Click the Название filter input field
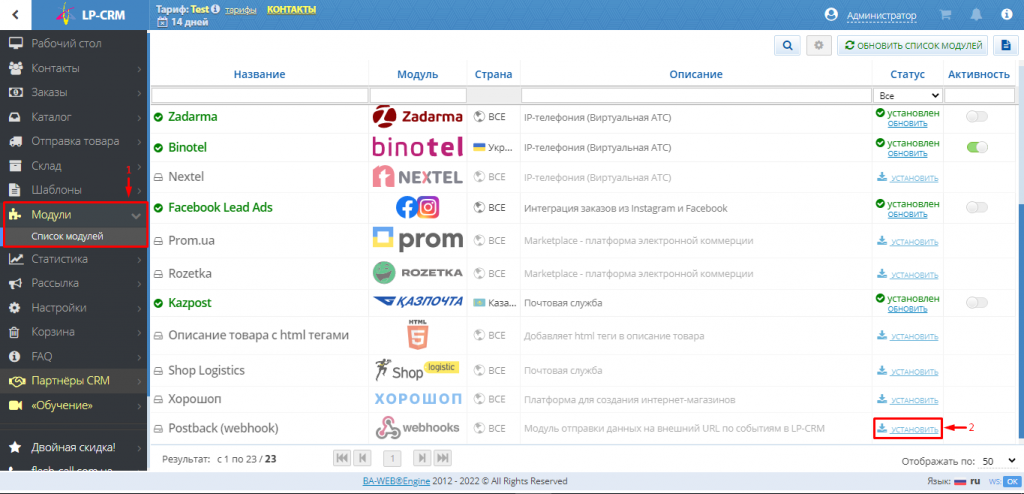The height and width of the screenshot is (494, 1024). click(x=260, y=95)
